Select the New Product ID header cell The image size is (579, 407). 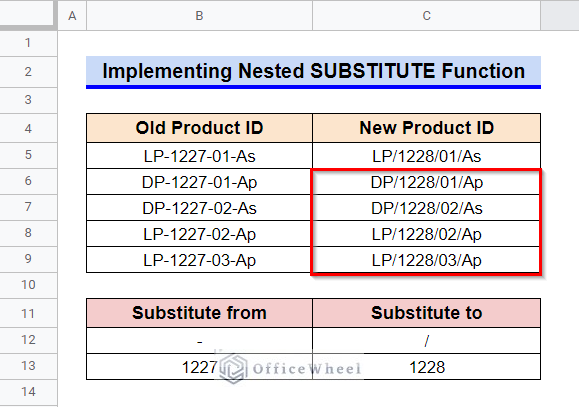click(426, 128)
